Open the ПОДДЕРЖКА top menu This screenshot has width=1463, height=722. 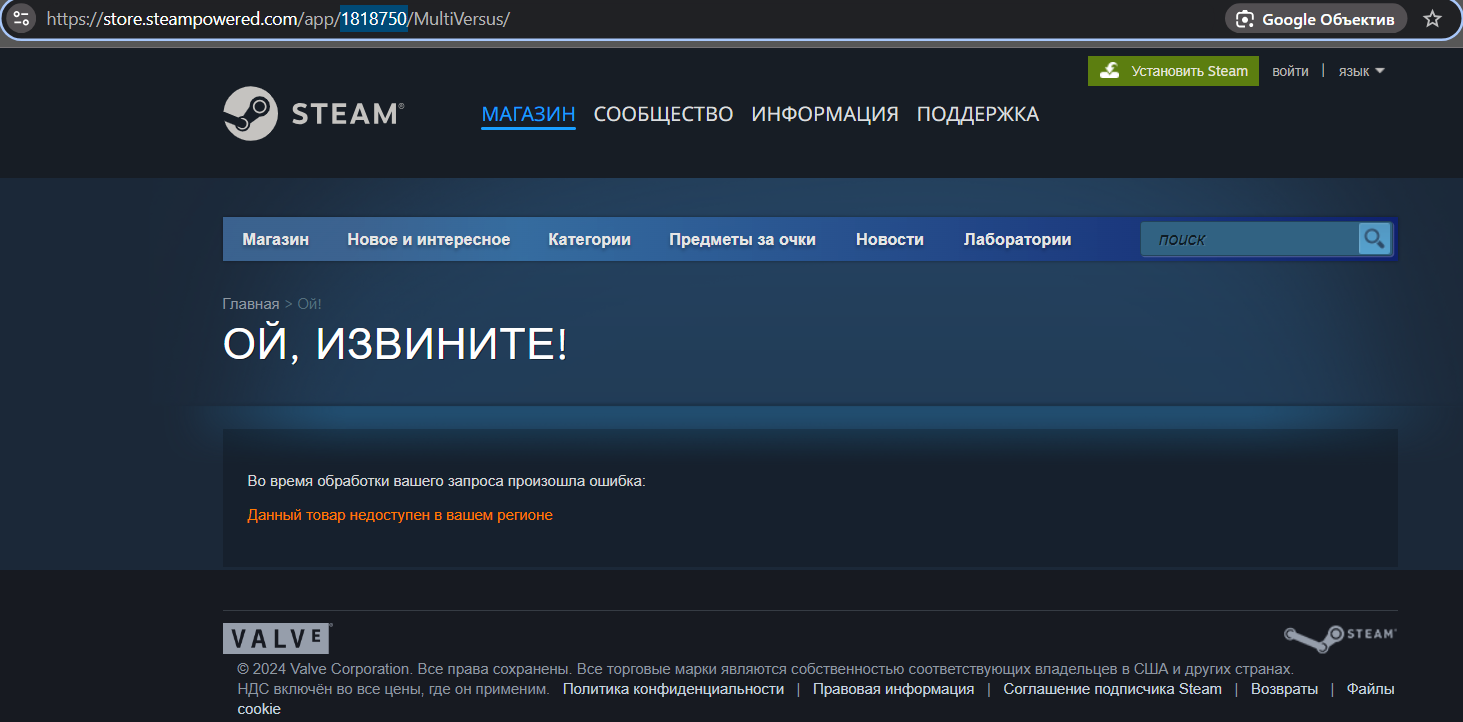(x=978, y=114)
